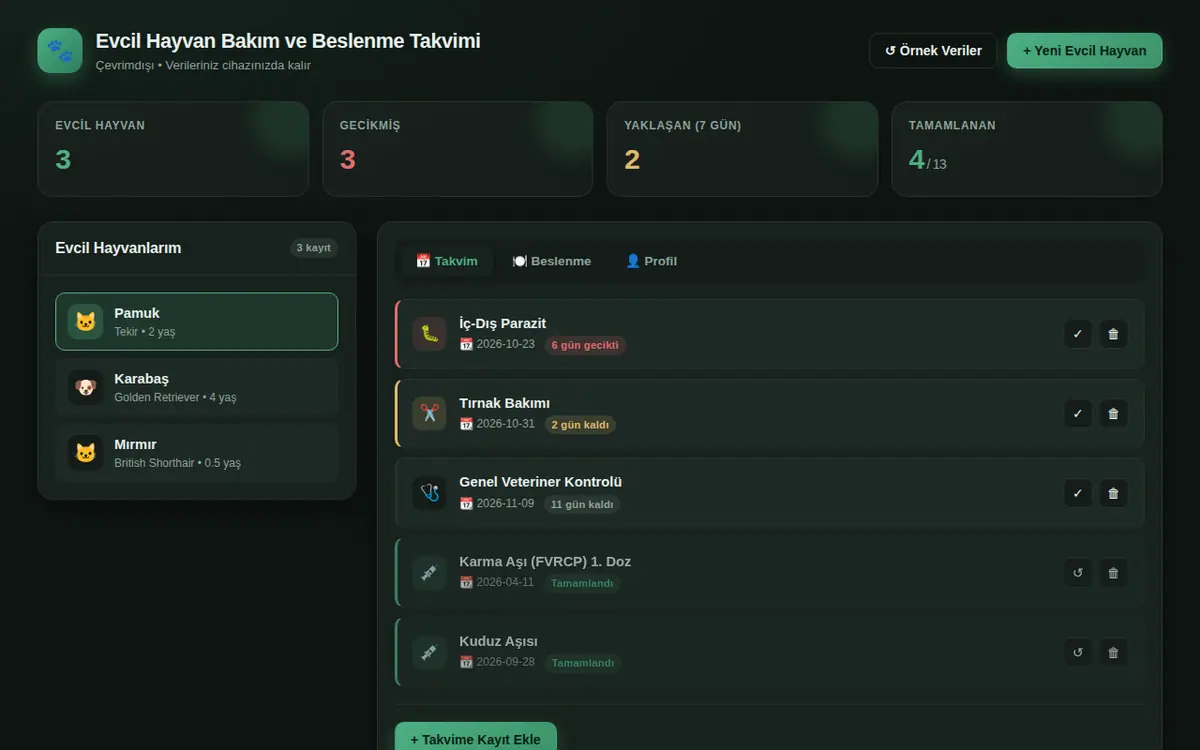The image size is (1200, 750).
Task: Click the bug icon for İç-Dış Parazit
Action: pos(429,334)
